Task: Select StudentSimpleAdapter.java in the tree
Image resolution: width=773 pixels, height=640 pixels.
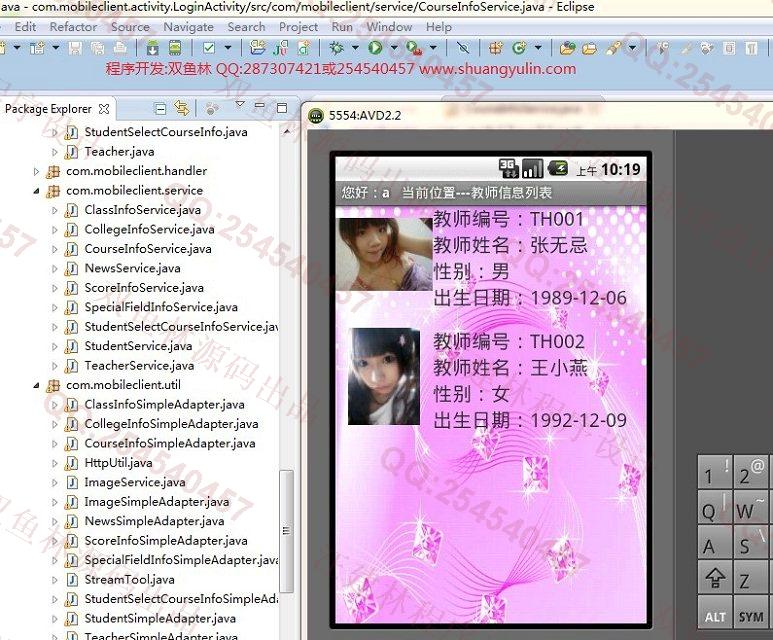Action: (x=160, y=619)
